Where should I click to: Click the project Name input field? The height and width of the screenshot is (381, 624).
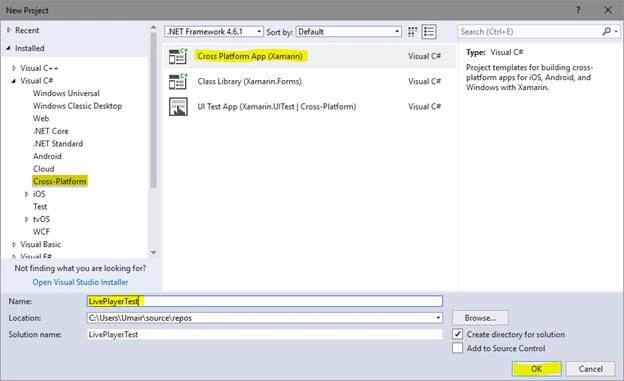click(x=265, y=301)
